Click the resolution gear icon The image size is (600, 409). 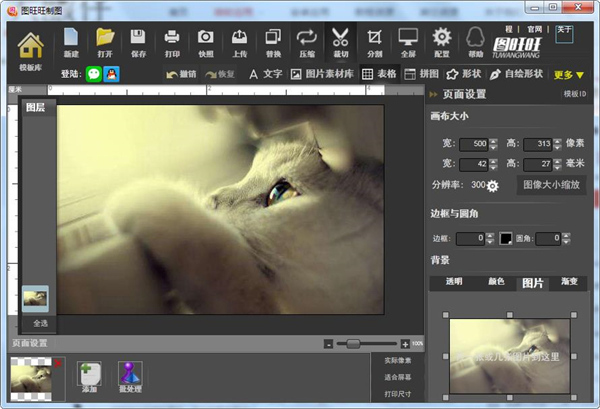tap(492, 187)
